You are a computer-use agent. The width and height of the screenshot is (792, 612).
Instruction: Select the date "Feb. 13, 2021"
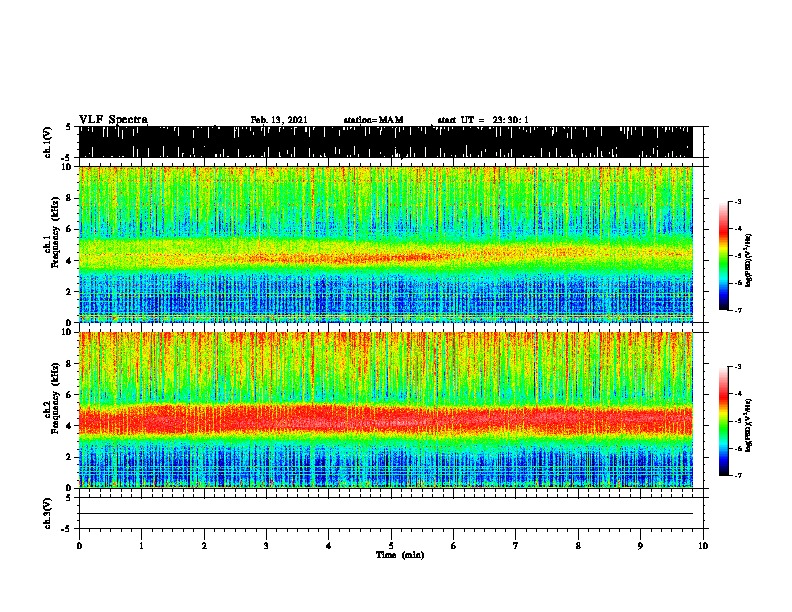pos(279,120)
